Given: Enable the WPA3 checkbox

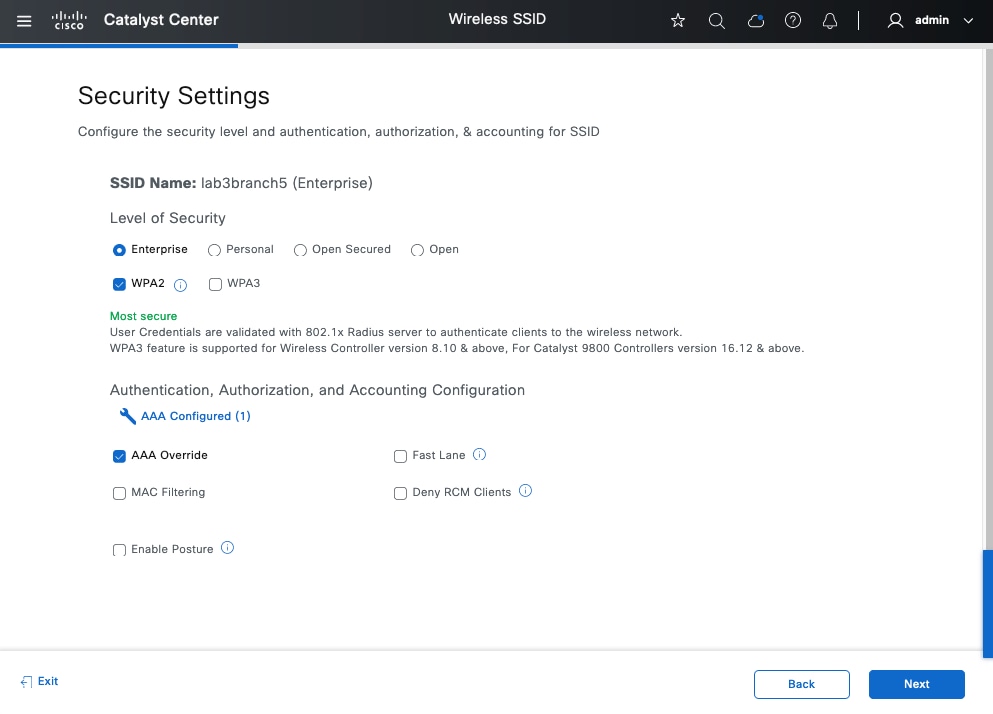Looking at the screenshot, I should click(215, 284).
